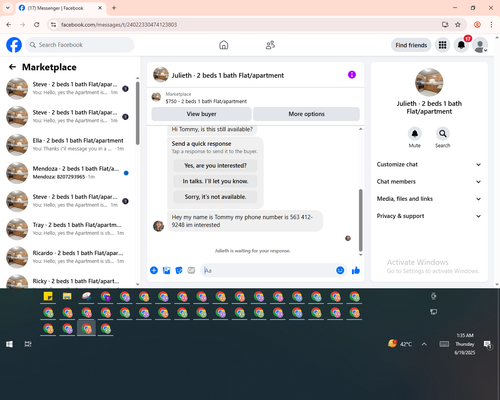Bookmark this page with the star icon
The width and height of the screenshot is (500, 400).
(x=458, y=25)
